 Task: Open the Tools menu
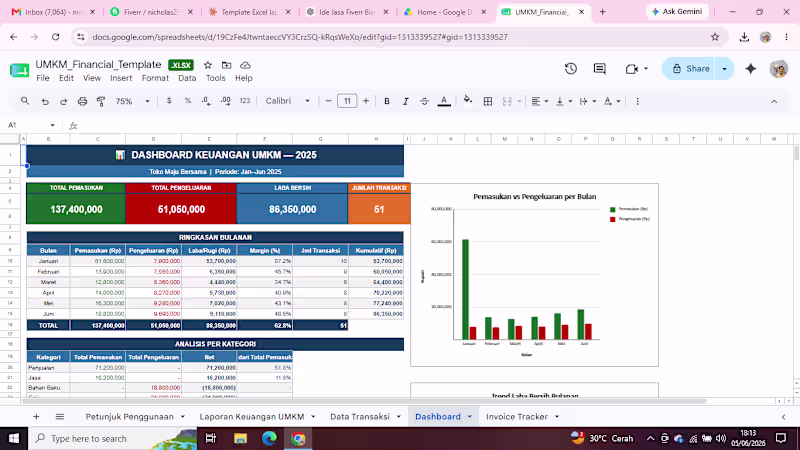coord(215,78)
